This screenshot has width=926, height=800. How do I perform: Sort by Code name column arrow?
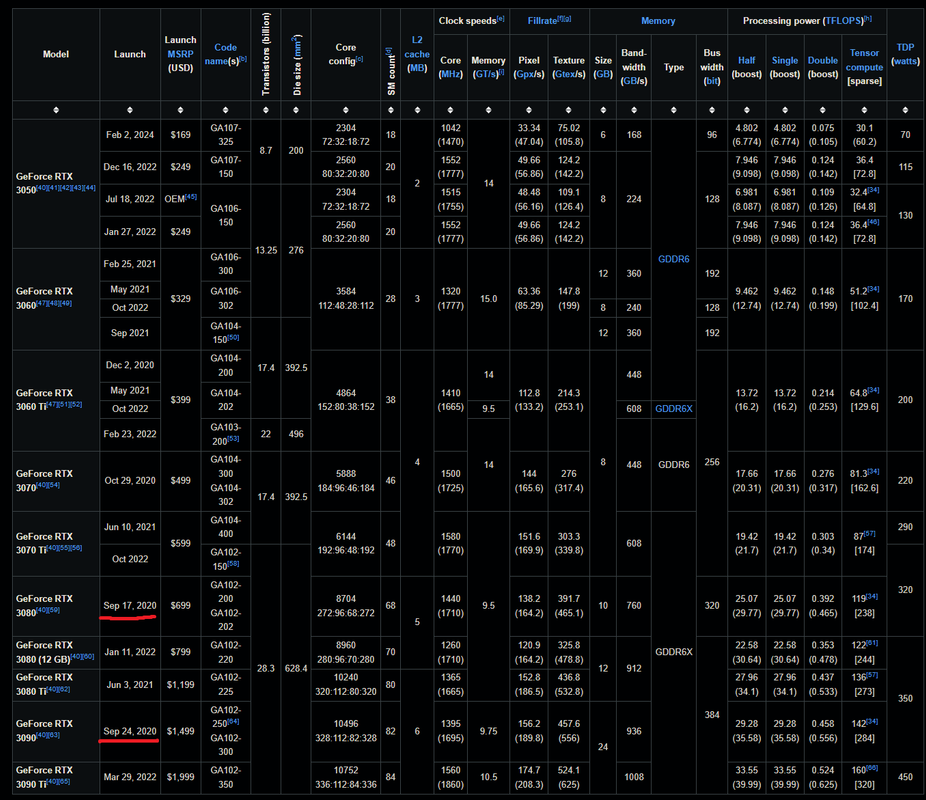[226, 110]
